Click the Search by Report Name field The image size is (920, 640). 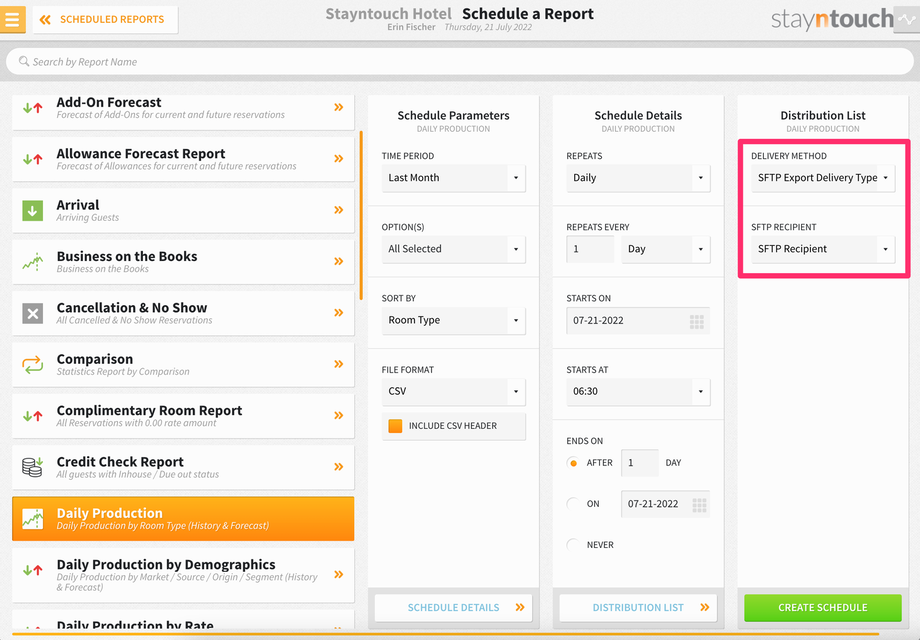pyautogui.click(x=460, y=62)
